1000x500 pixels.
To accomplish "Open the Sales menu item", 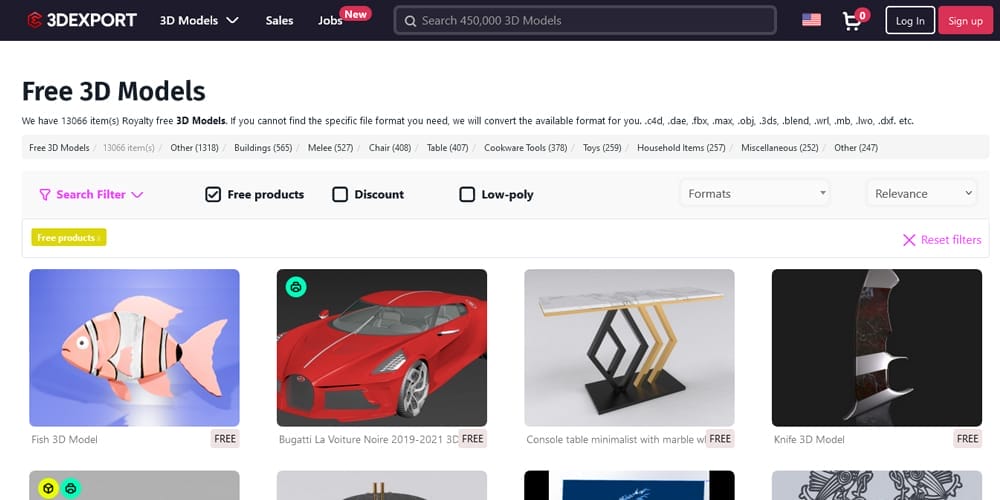I will (279, 20).
